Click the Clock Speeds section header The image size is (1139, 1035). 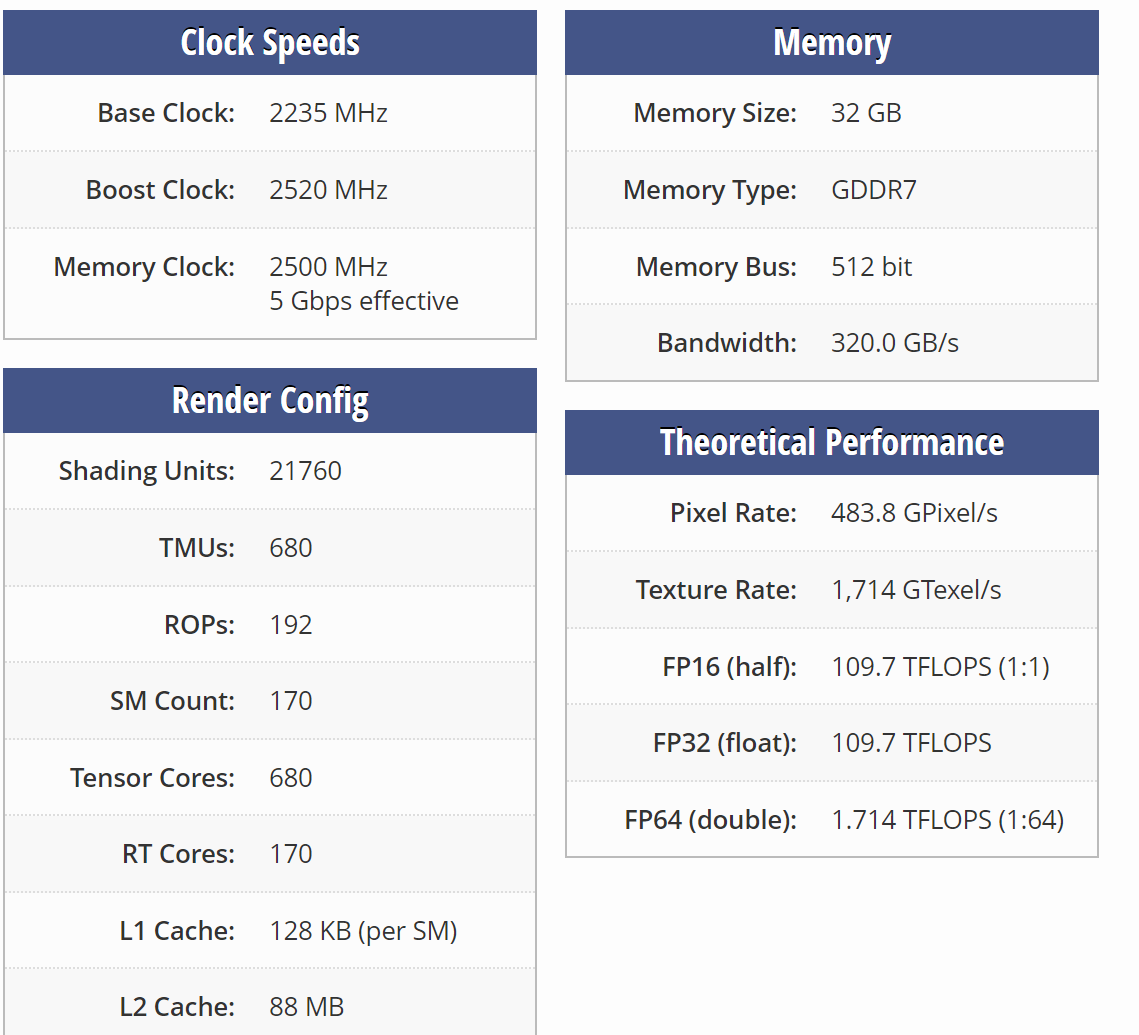269,43
